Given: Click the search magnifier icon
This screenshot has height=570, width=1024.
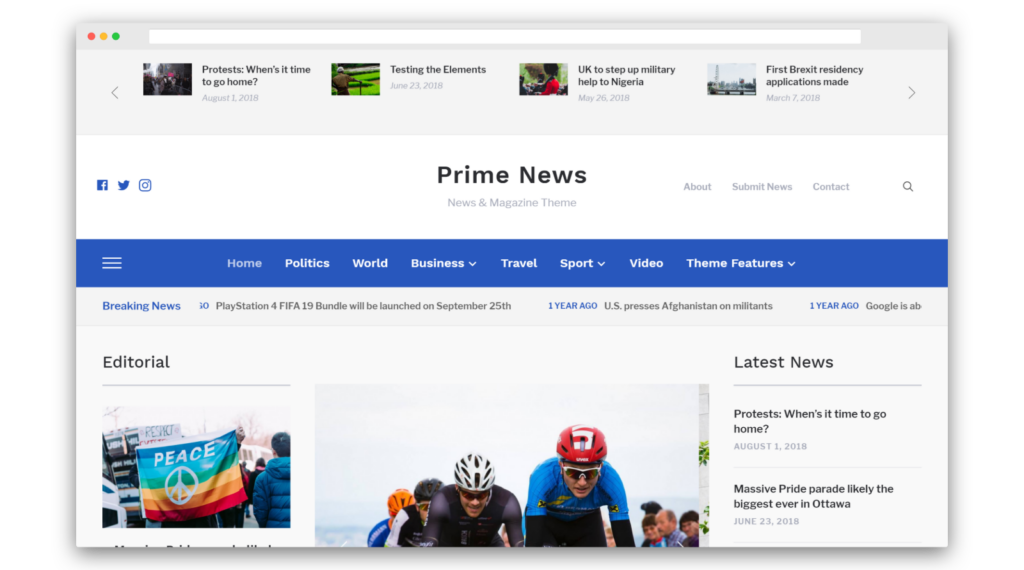Looking at the screenshot, I should click(x=908, y=187).
